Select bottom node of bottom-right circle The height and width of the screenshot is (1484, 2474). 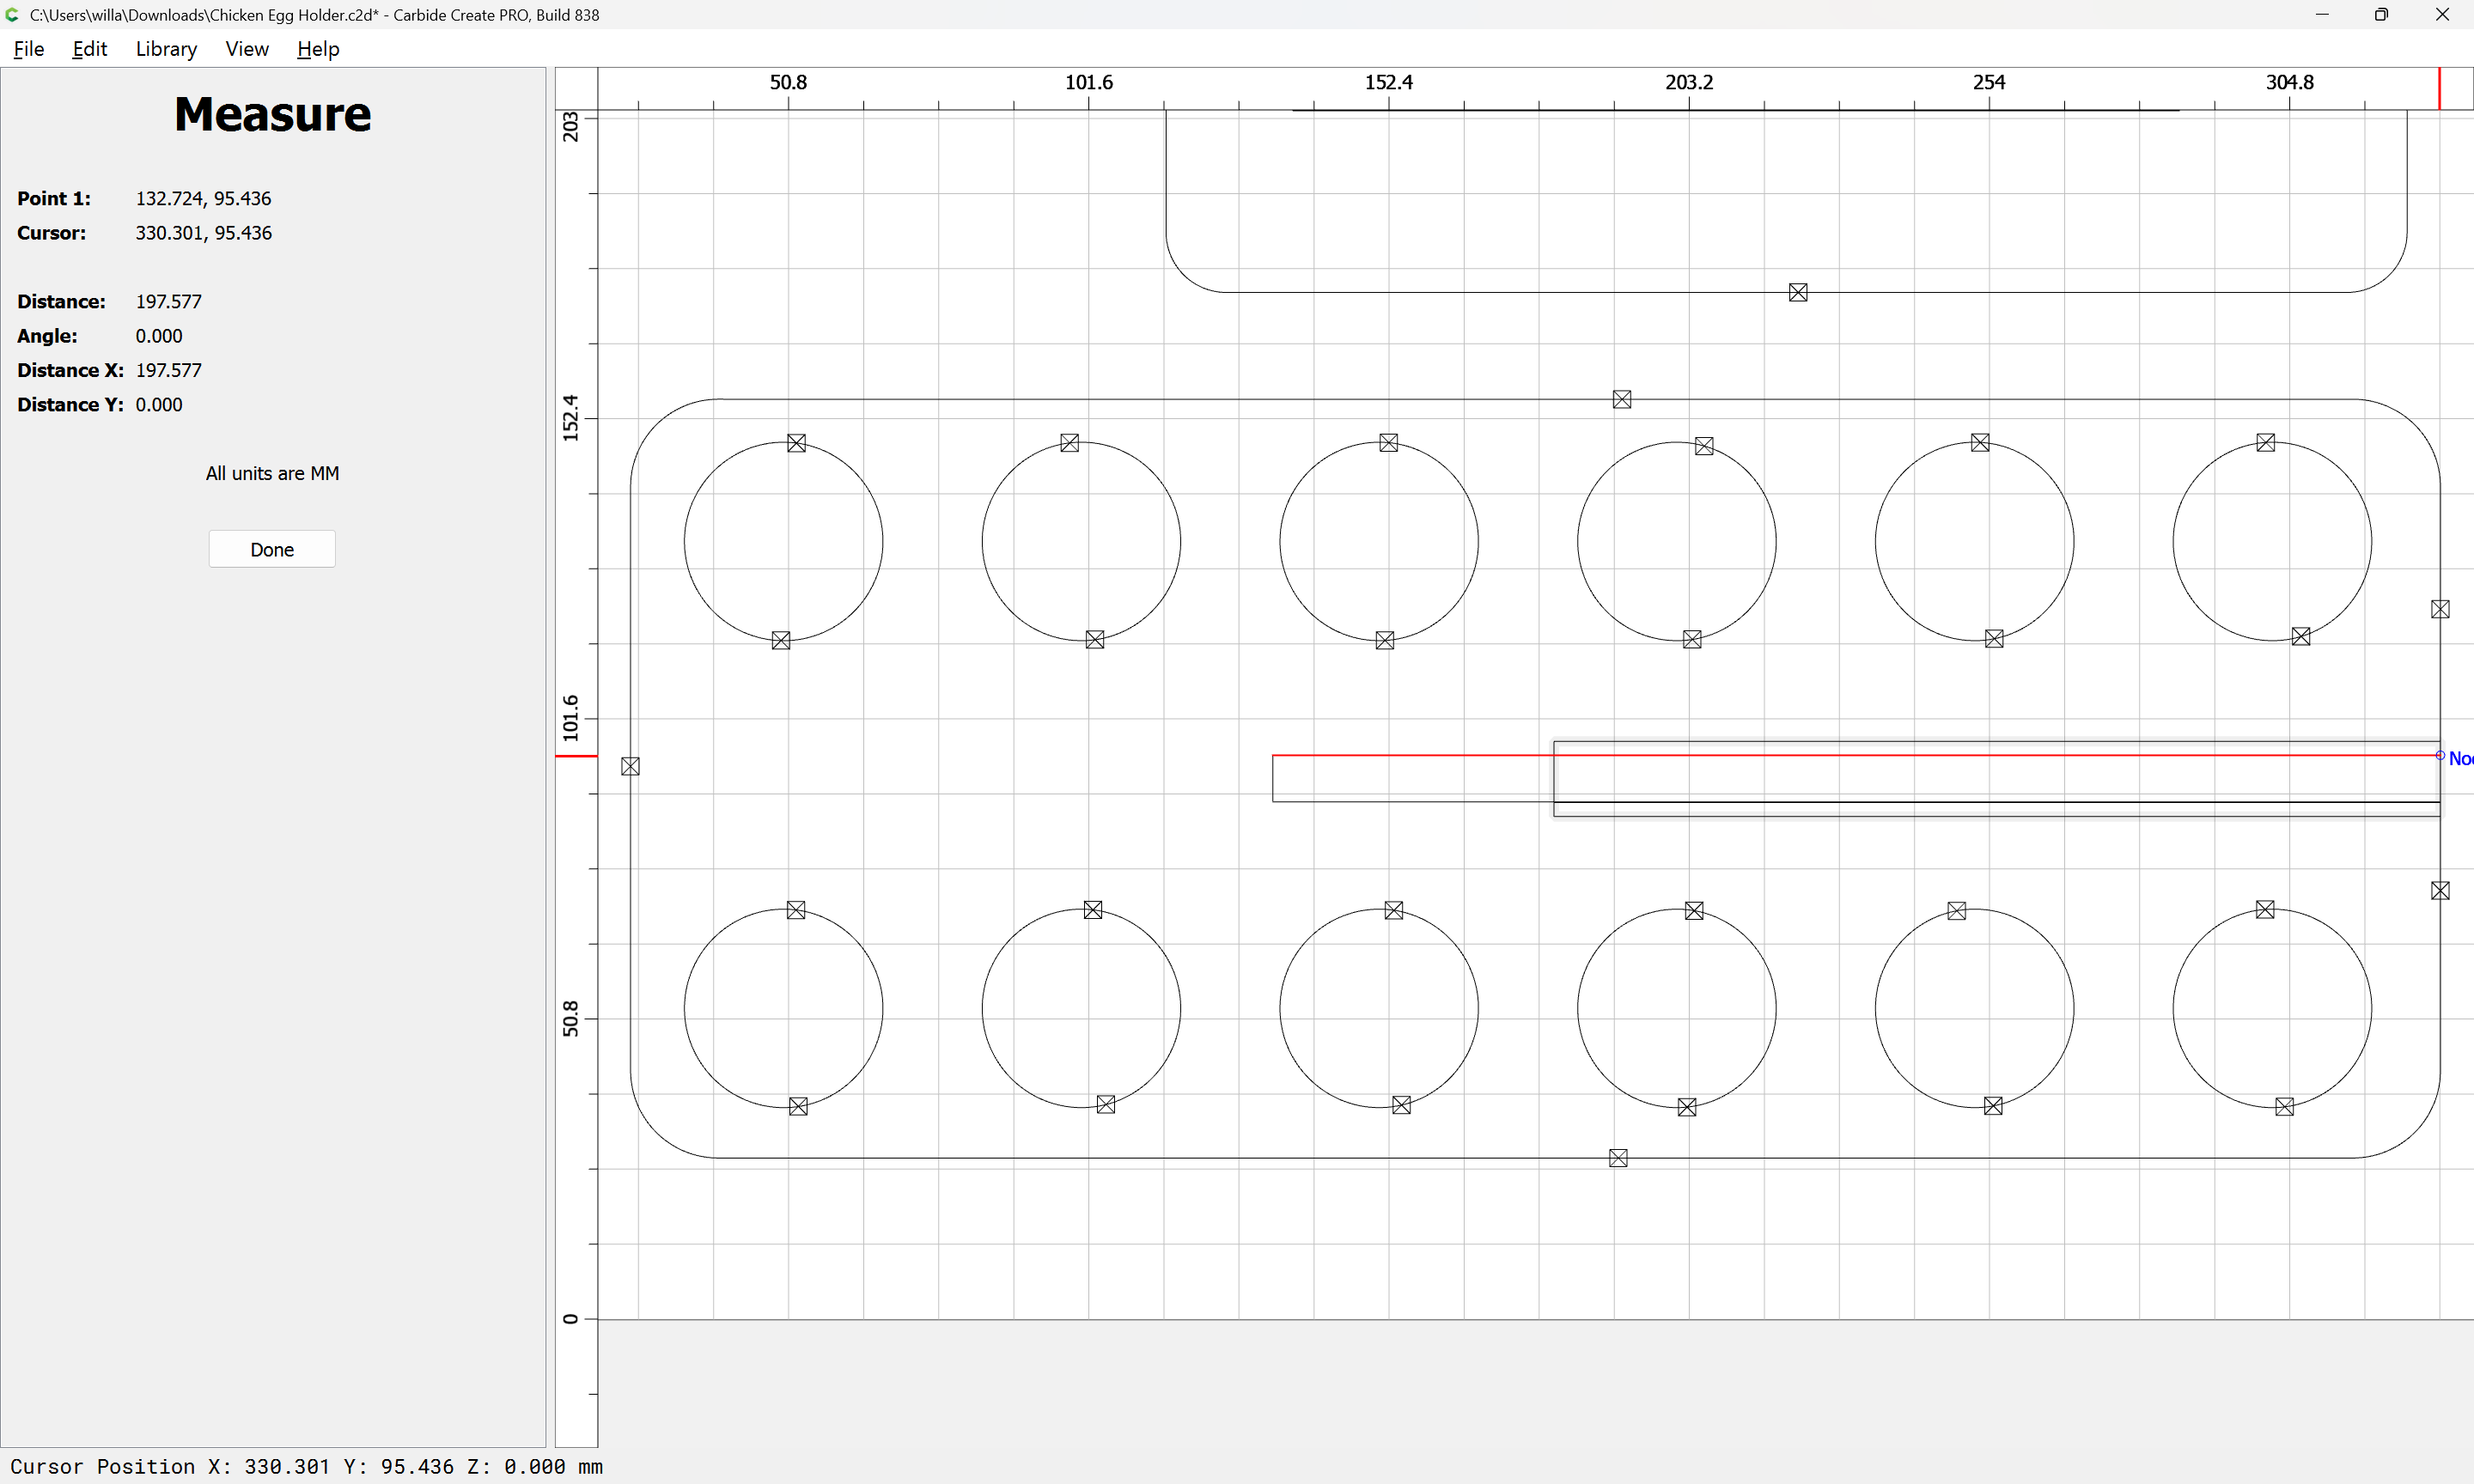point(2284,1106)
